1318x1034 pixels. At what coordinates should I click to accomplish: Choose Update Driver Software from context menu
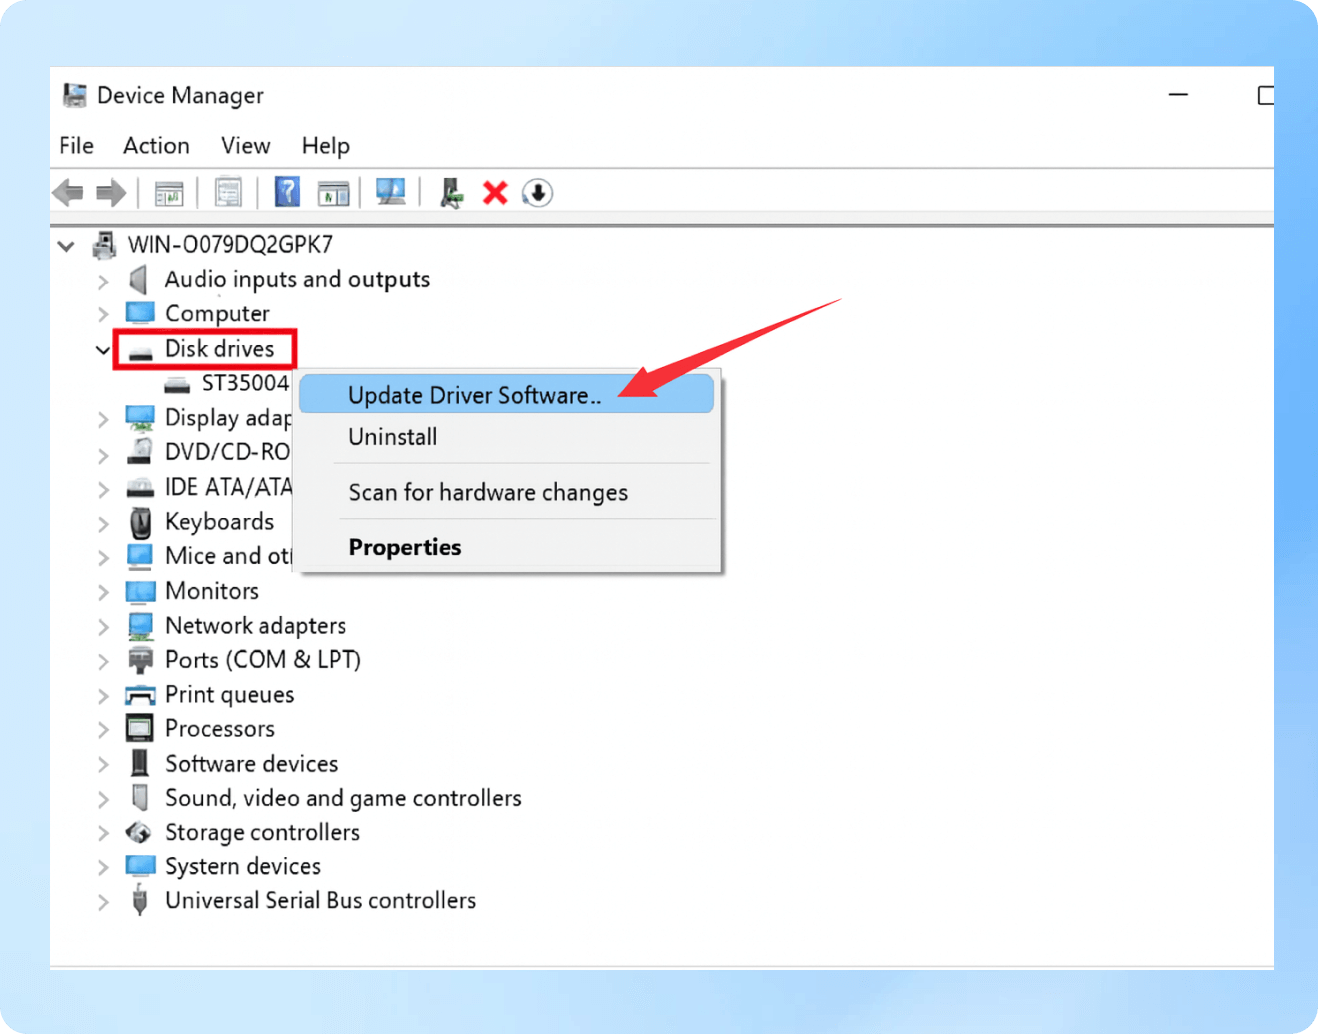click(x=507, y=395)
